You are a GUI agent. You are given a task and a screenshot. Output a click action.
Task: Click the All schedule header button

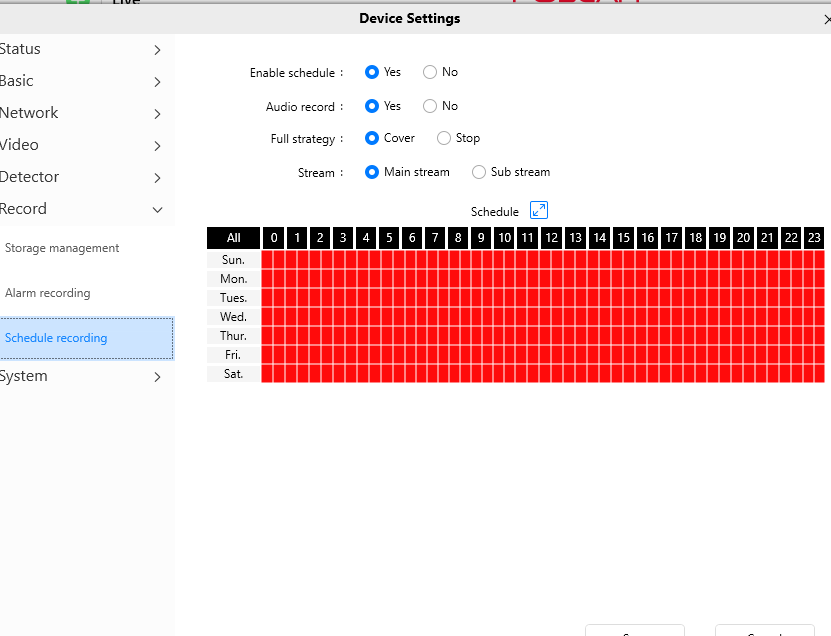click(x=234, y=238)
